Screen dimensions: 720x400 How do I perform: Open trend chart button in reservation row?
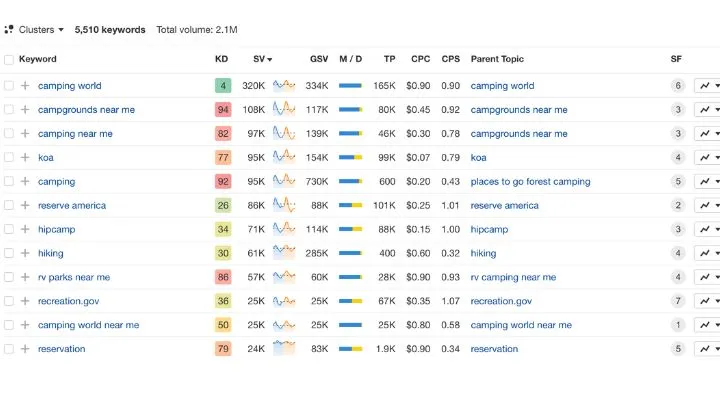point(704,349)
